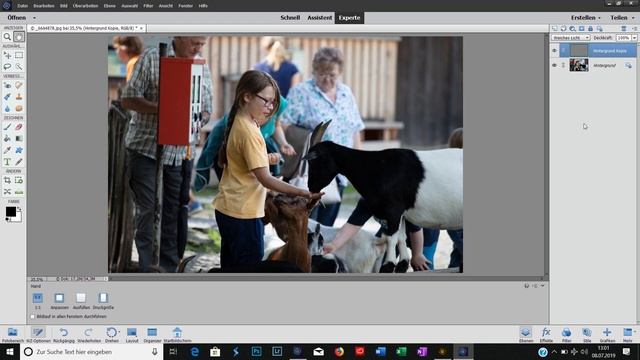Click the Ausfüllen fill screen button

tap(81, 301)
